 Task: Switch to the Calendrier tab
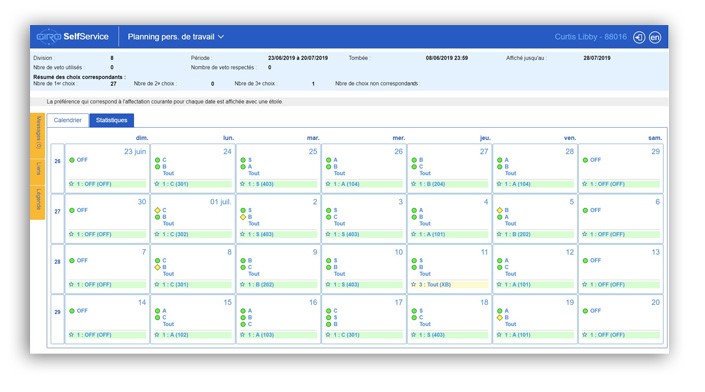point(67,120)
